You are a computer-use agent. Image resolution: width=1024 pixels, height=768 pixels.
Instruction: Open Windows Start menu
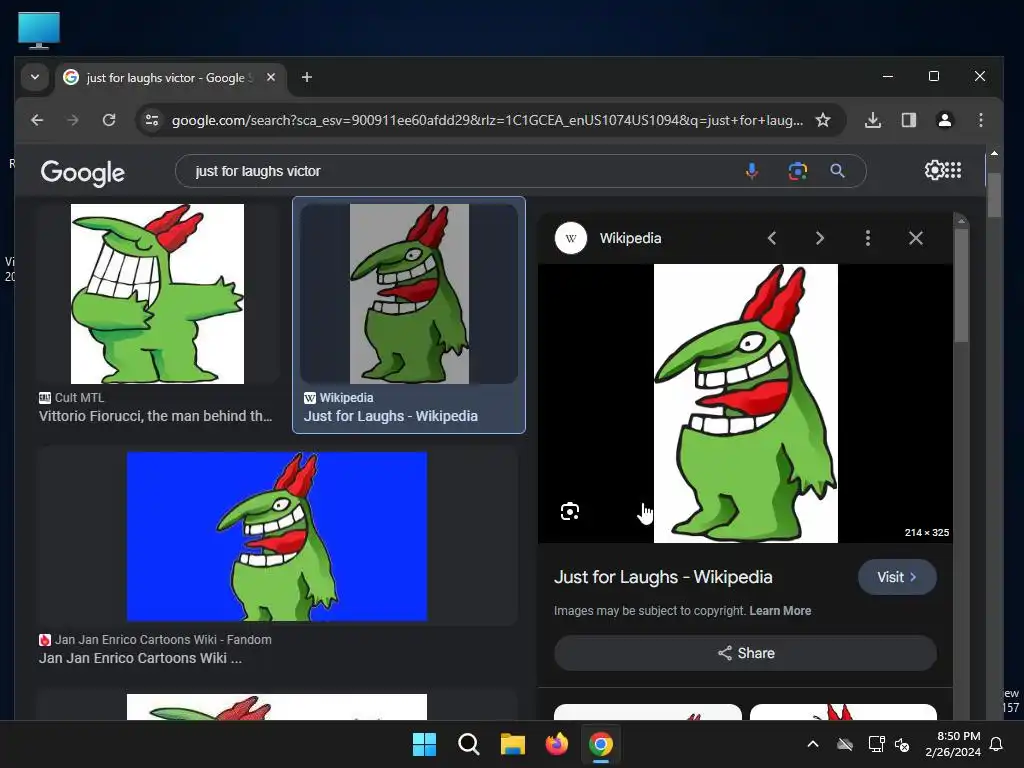424,744
